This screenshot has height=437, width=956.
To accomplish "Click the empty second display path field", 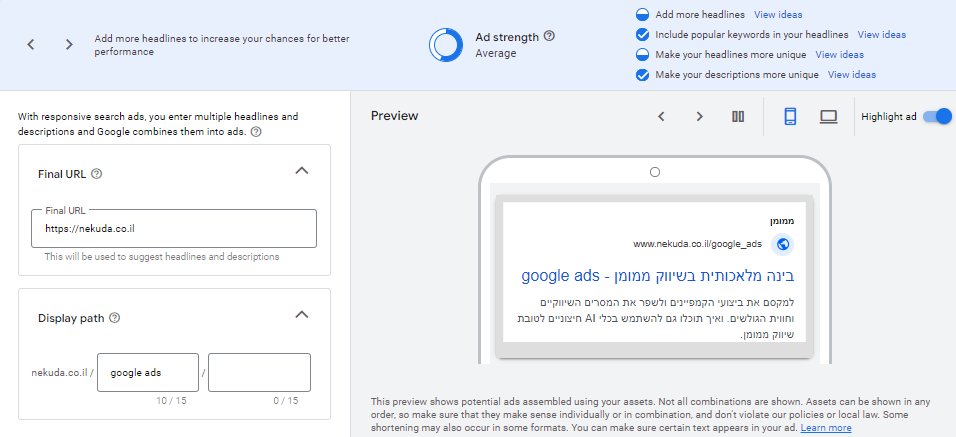I will pos(259,373).
